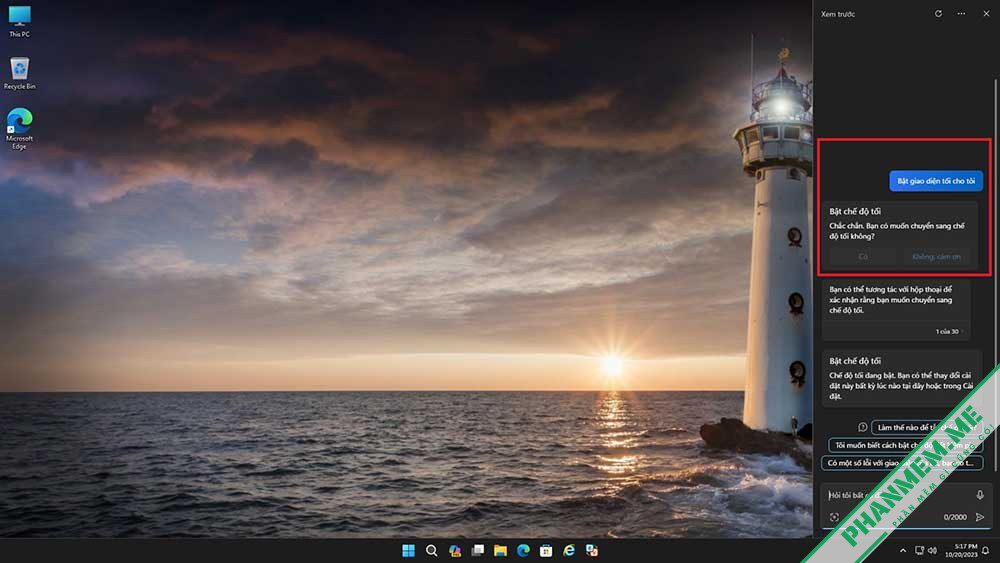
Task: Activate the microphone voice input icon
Action: pos(980,495)
